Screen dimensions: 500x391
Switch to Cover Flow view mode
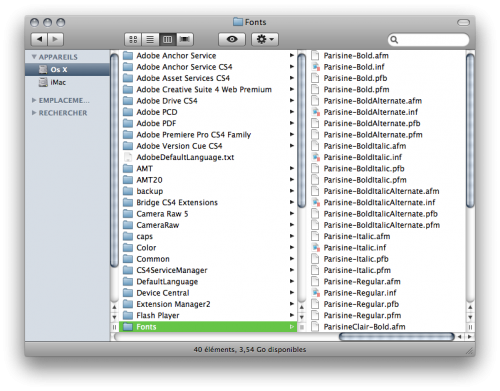click(x=185, y=39)
